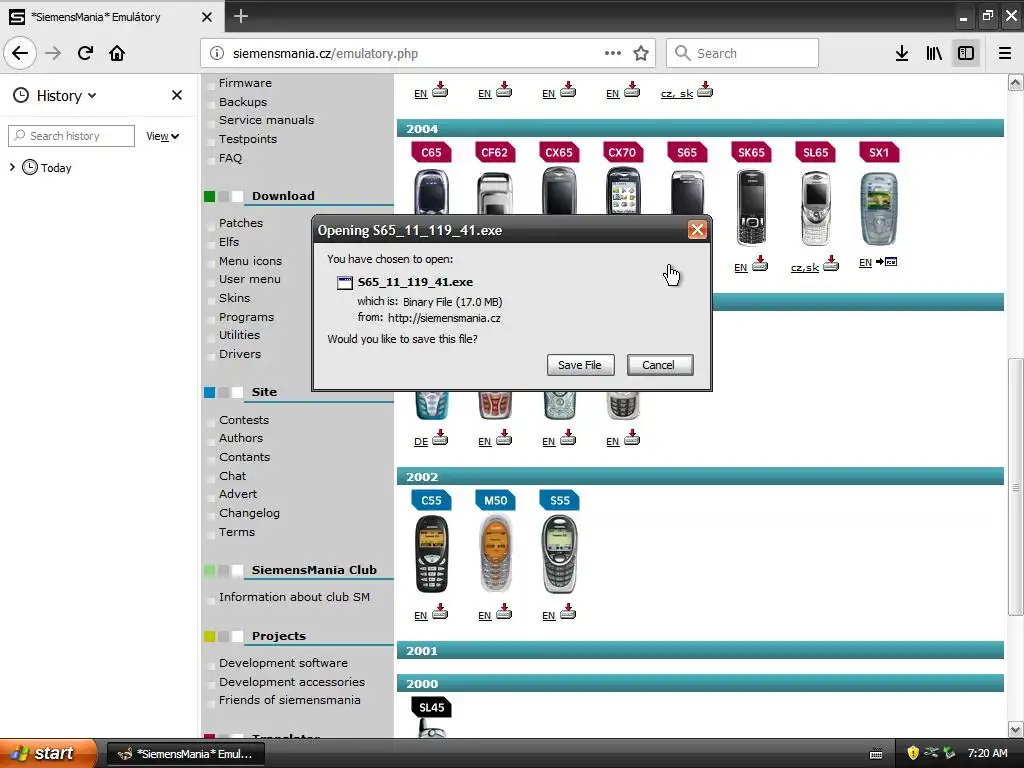
Task: Download the SL65 cz,sk emulator
Action: (815, 264)
